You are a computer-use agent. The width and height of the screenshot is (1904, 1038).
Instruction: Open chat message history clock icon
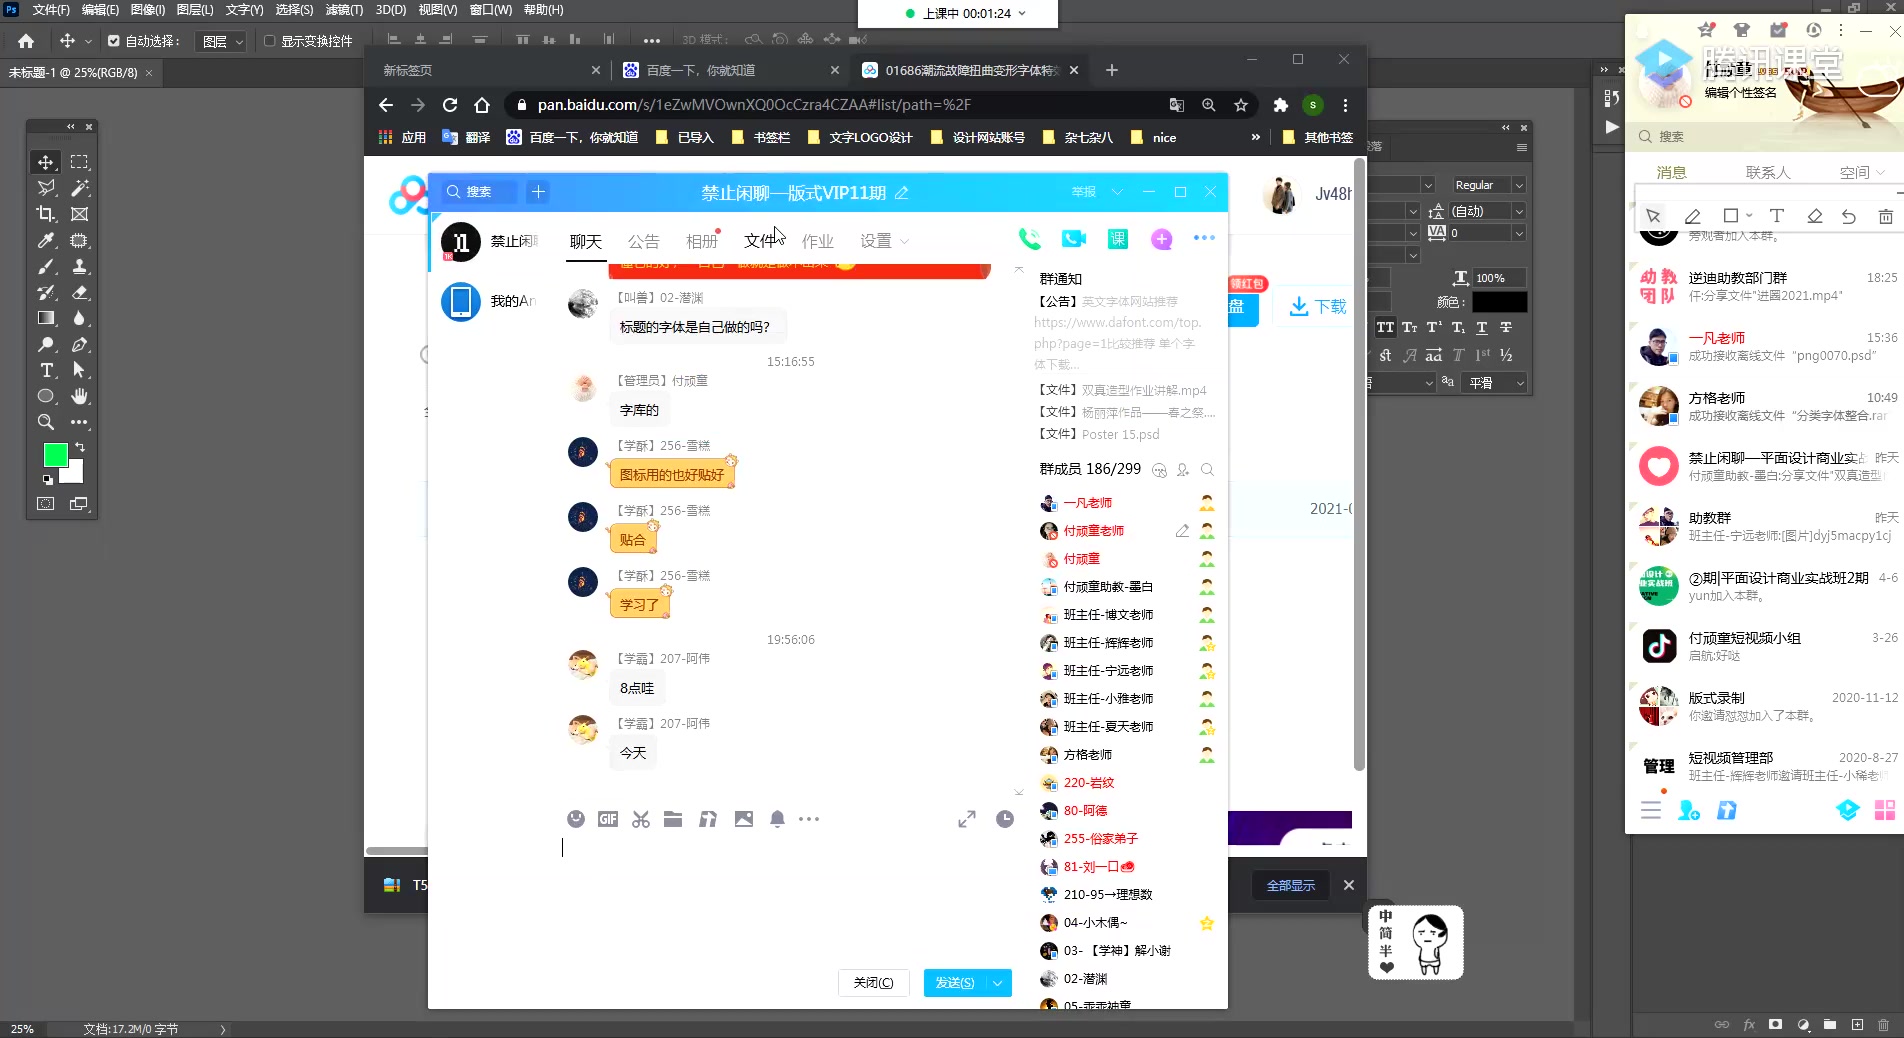point(1005,819)
